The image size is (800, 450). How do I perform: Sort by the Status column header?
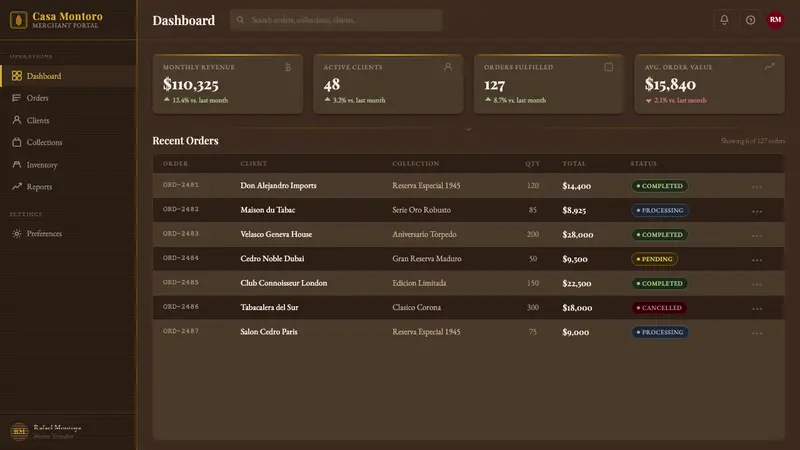643,163
